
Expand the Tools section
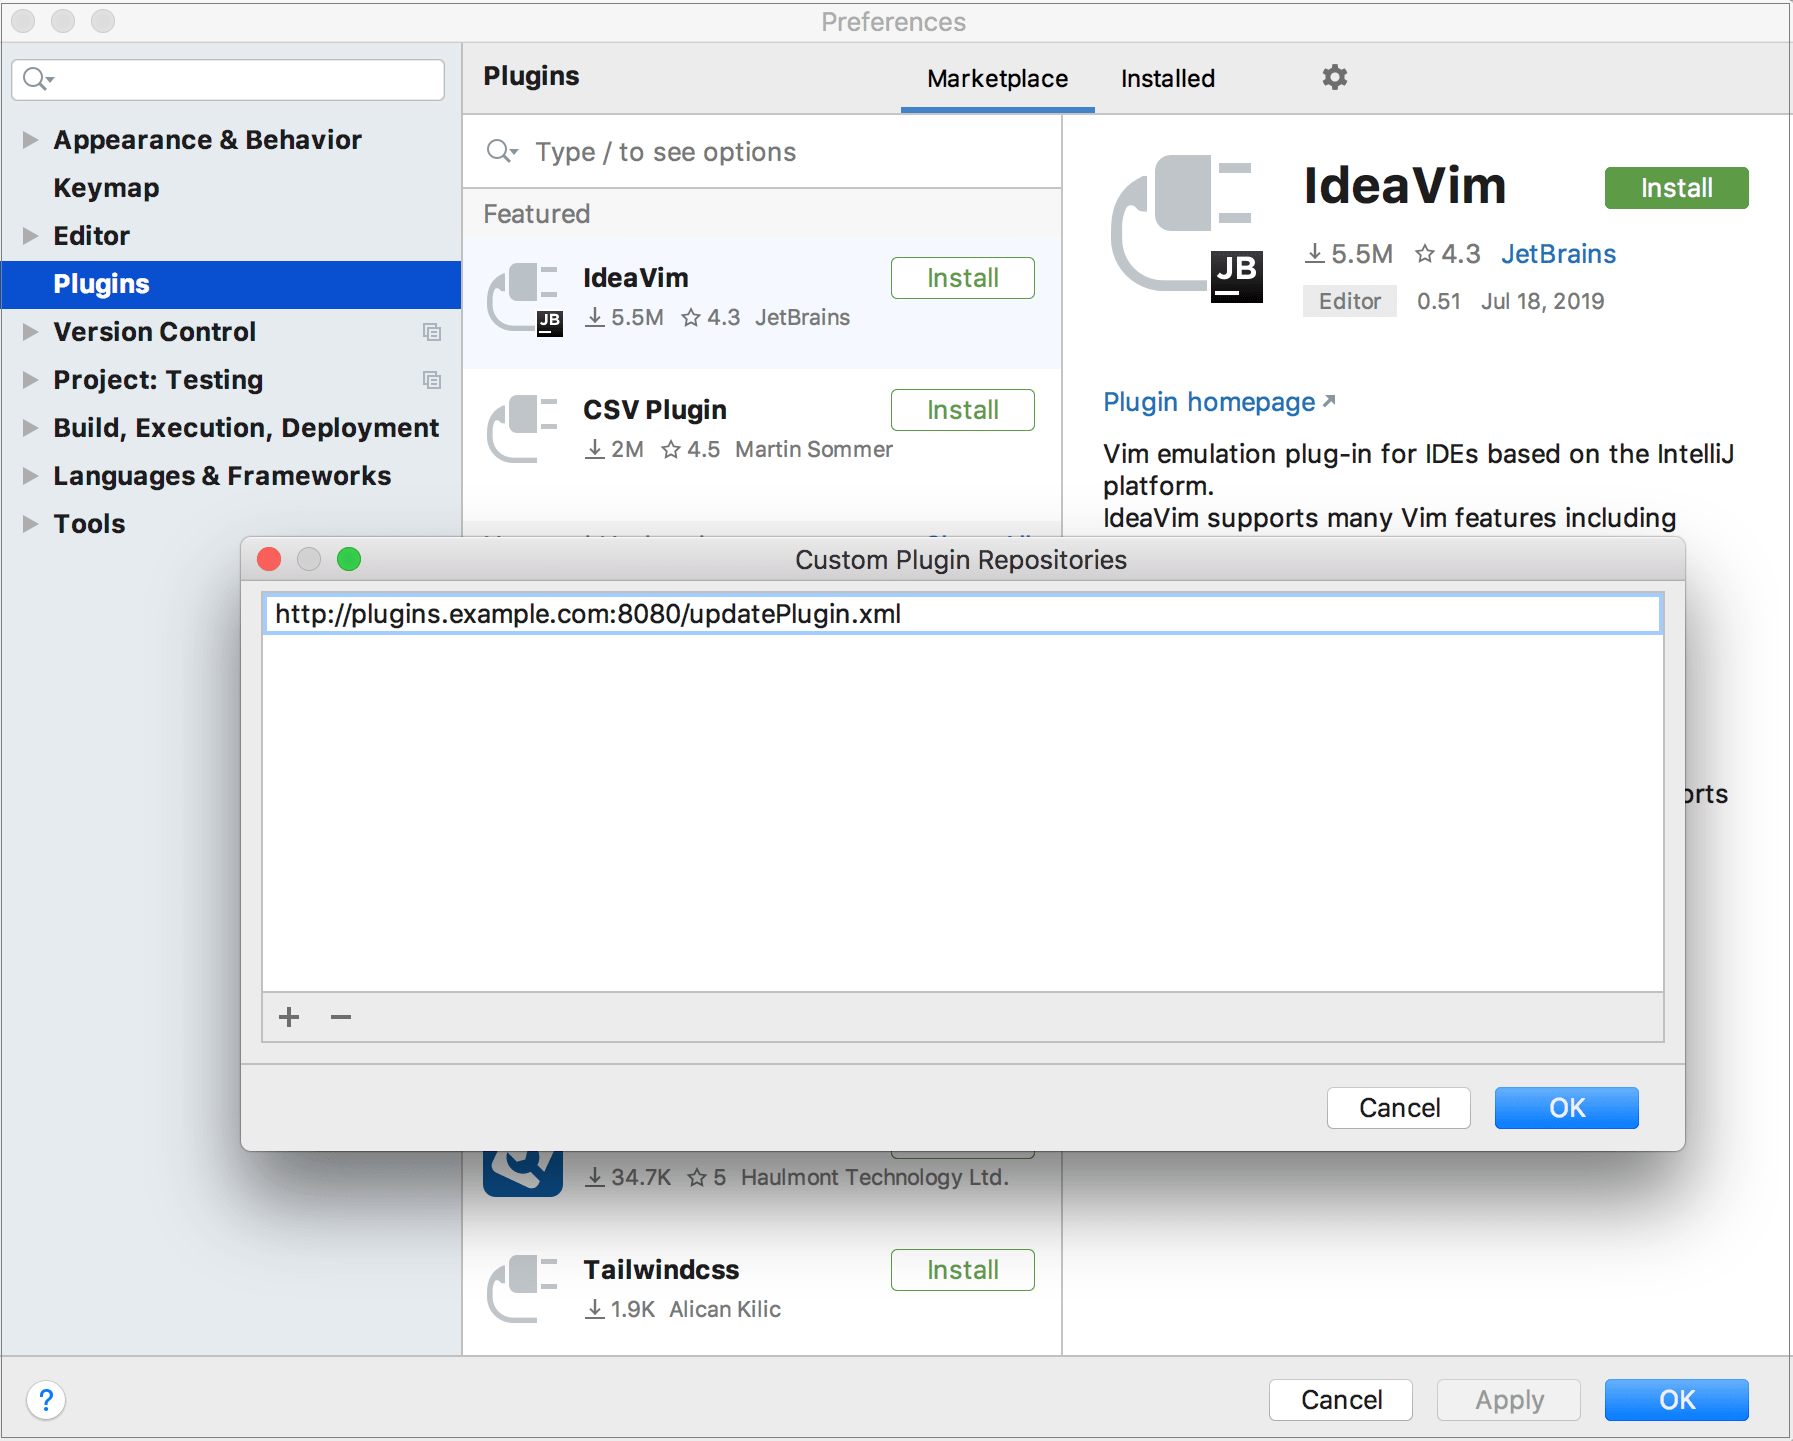point(30,523)
